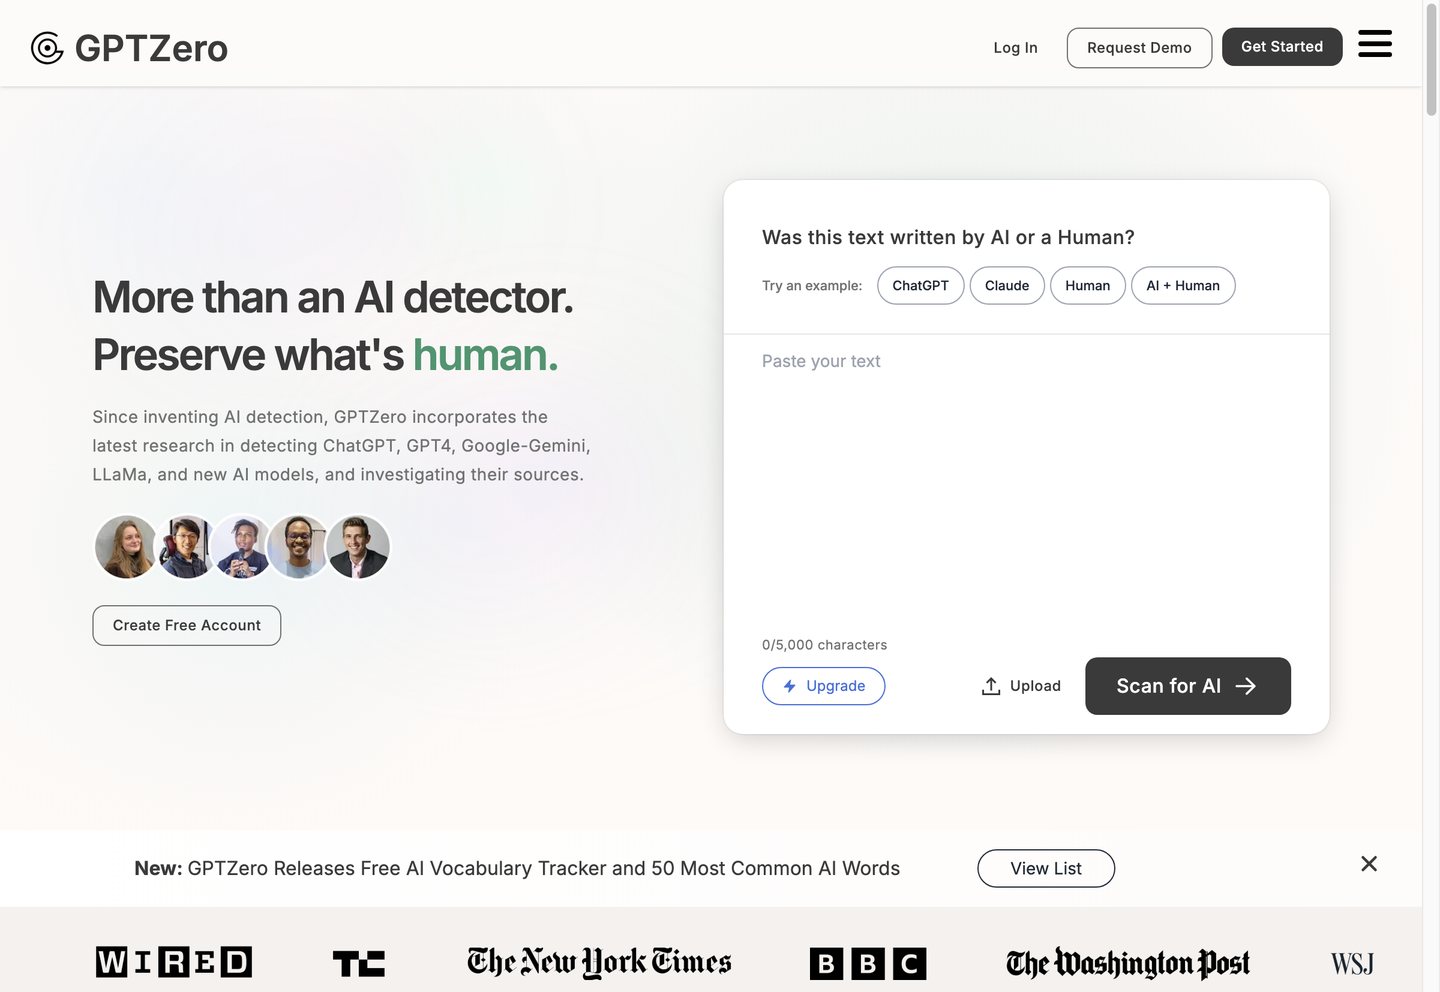Try the Human example

tap(1087, 286)
